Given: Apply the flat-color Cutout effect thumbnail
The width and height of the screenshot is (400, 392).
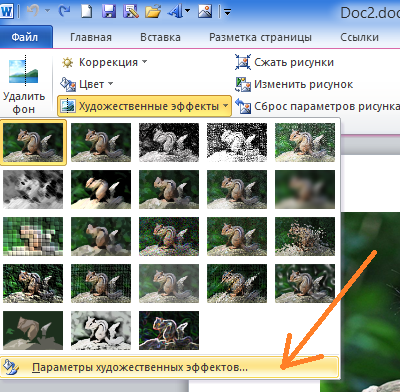Looking at the screenshot, I should click(x=33, y=330).
